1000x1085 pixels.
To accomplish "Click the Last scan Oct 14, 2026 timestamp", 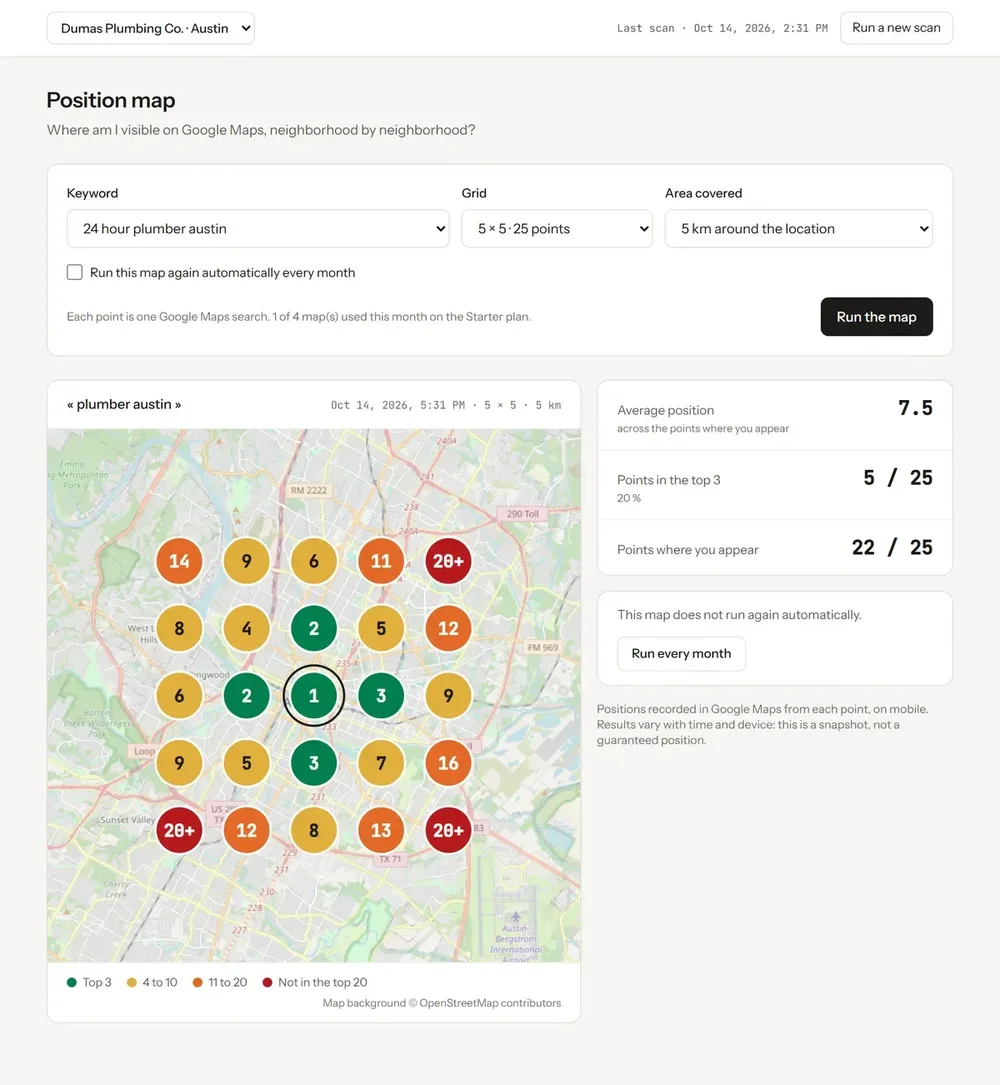I will 722,28.
